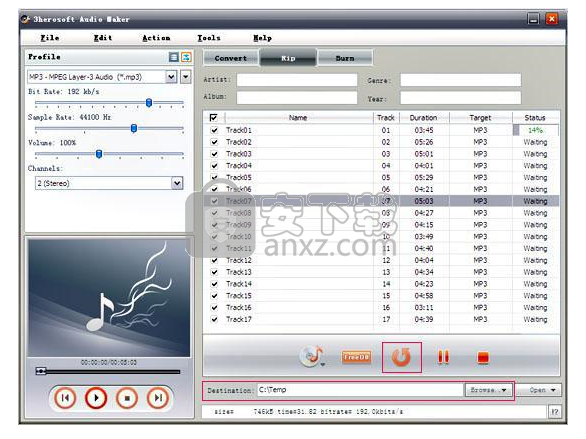Click the FreeDB button icon
The height and width of the screenshot is (439, 586).
(x=356, y=357)
